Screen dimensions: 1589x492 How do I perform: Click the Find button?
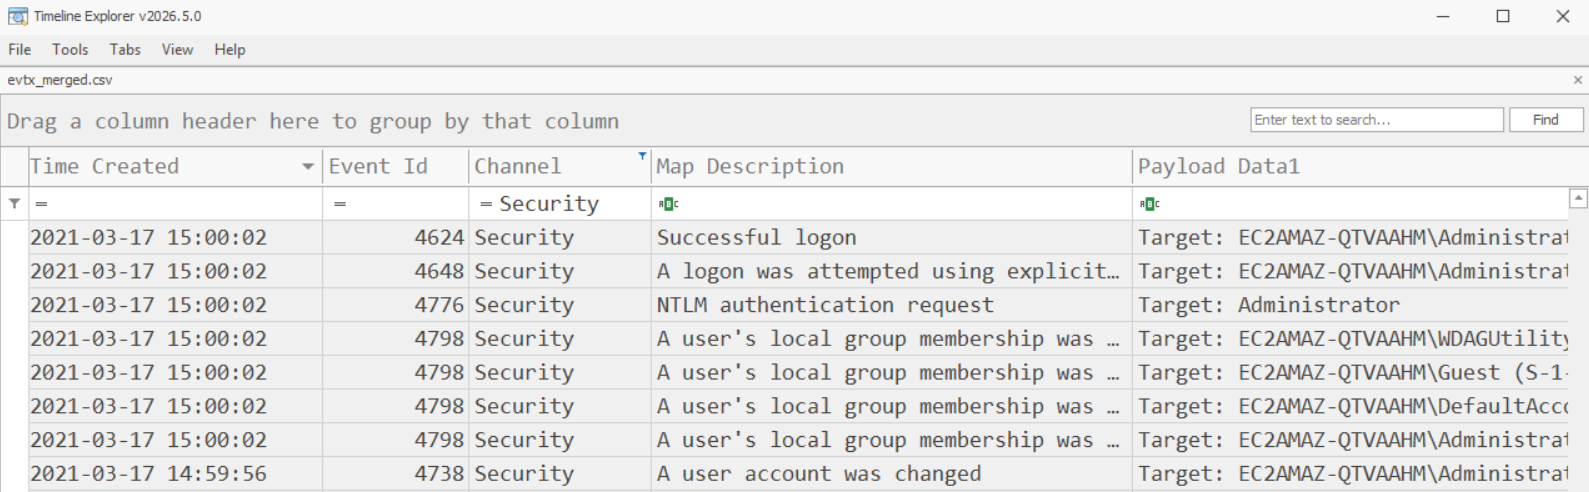point(1546,120)
